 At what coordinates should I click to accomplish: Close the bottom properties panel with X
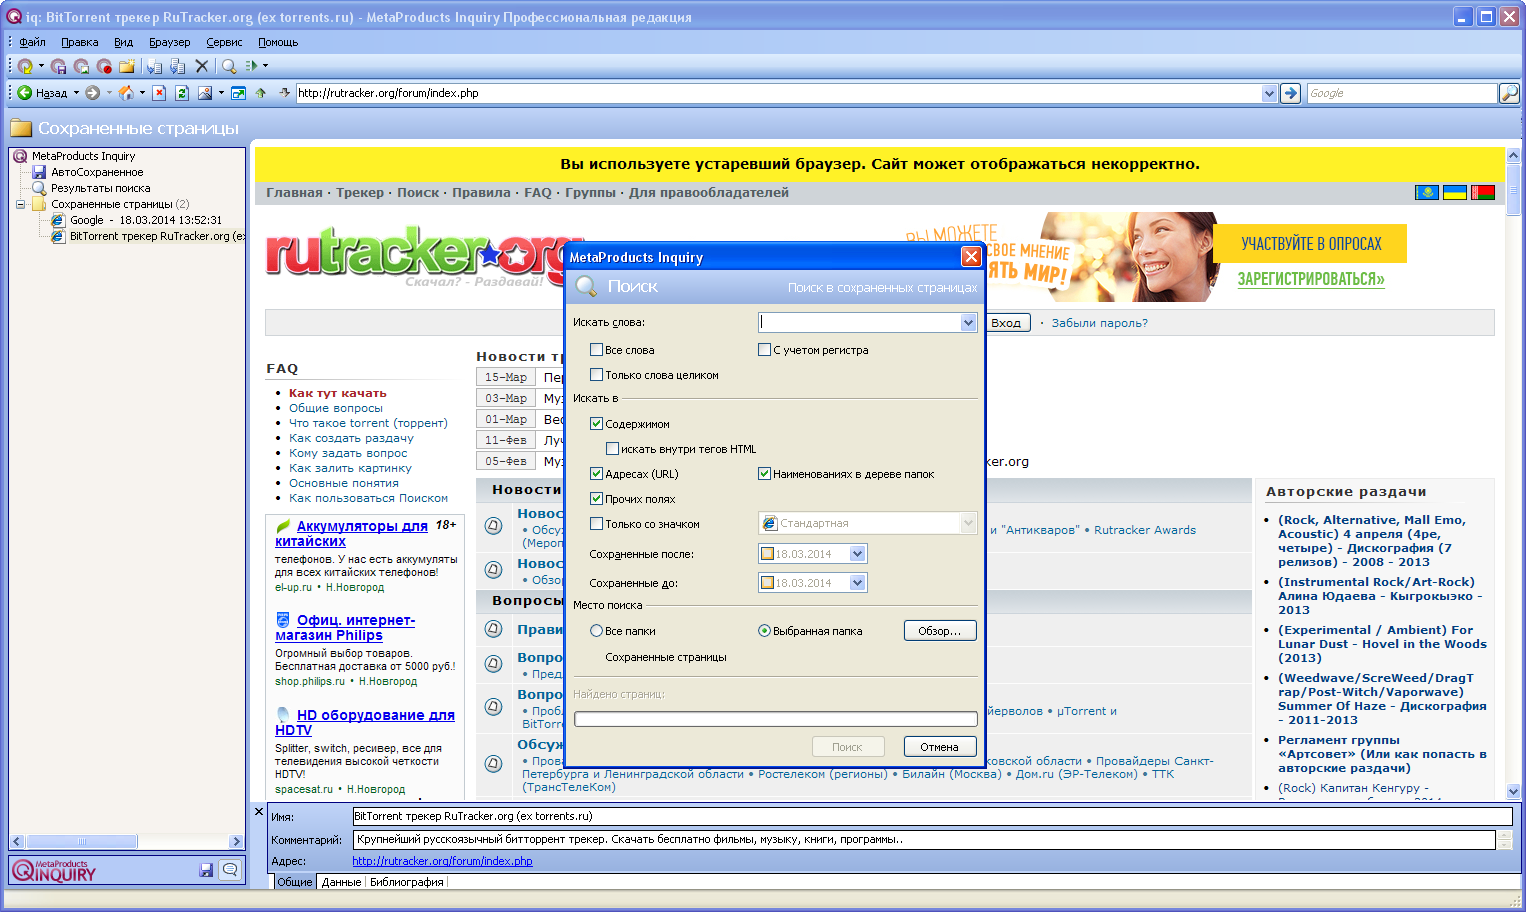point(258,812)
